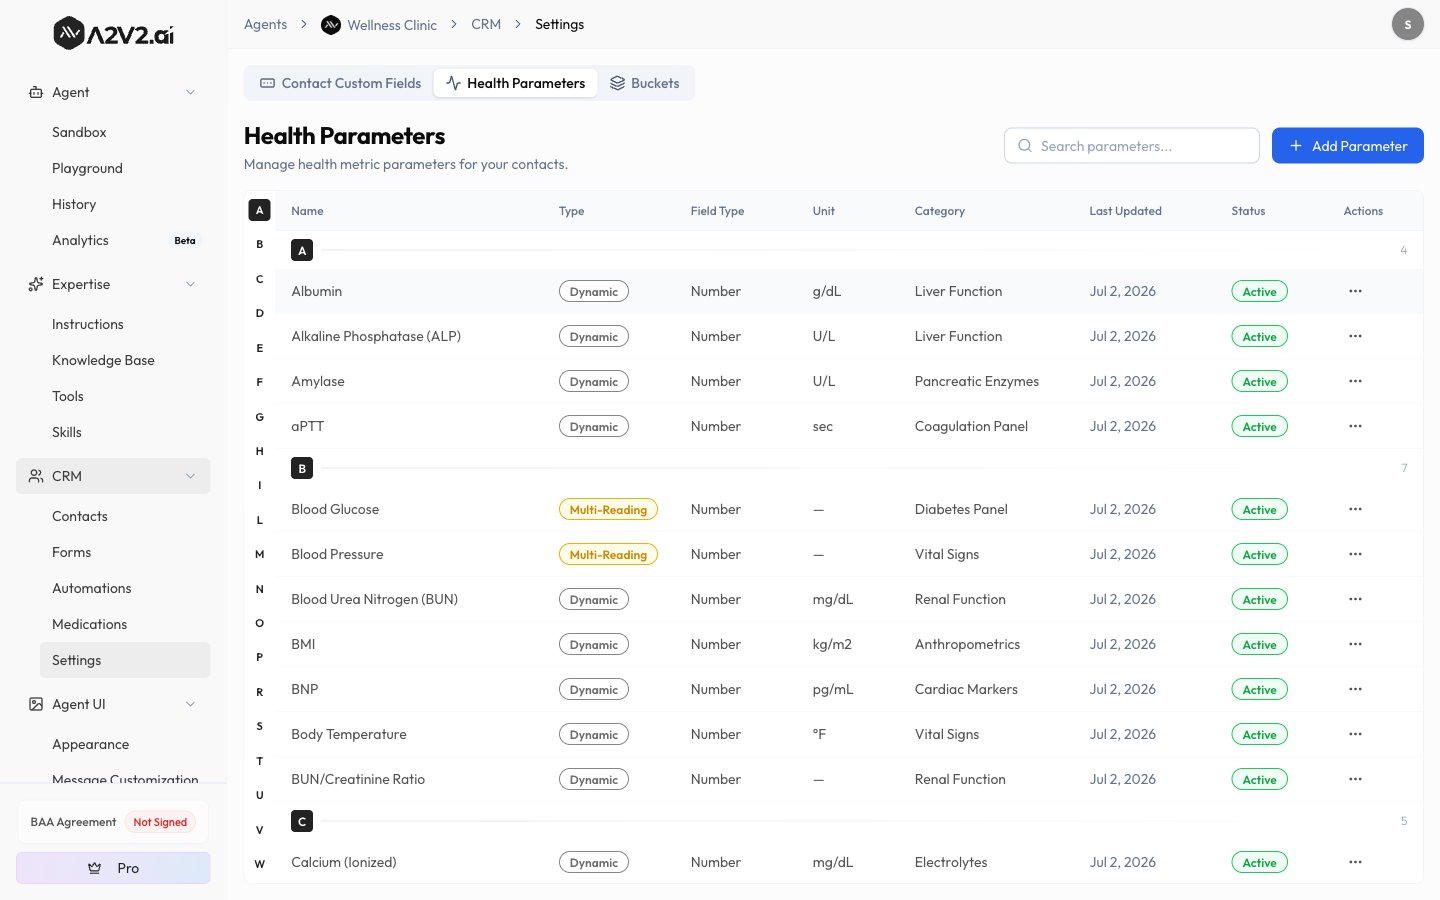Click Multi-Reading badge for Blood Glucose

608,509
